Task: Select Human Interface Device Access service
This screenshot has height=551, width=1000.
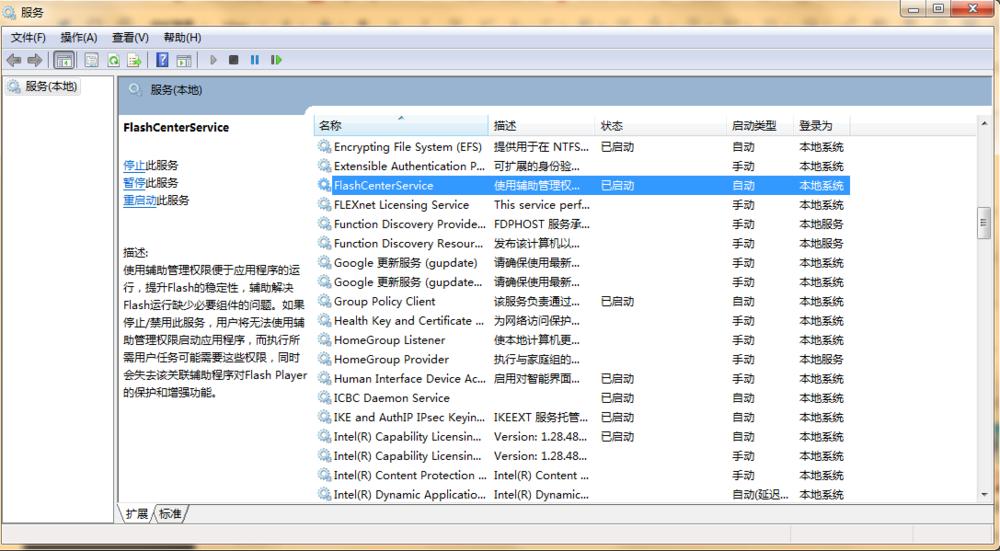Action: pyautogui.click(x=582, y=379)
